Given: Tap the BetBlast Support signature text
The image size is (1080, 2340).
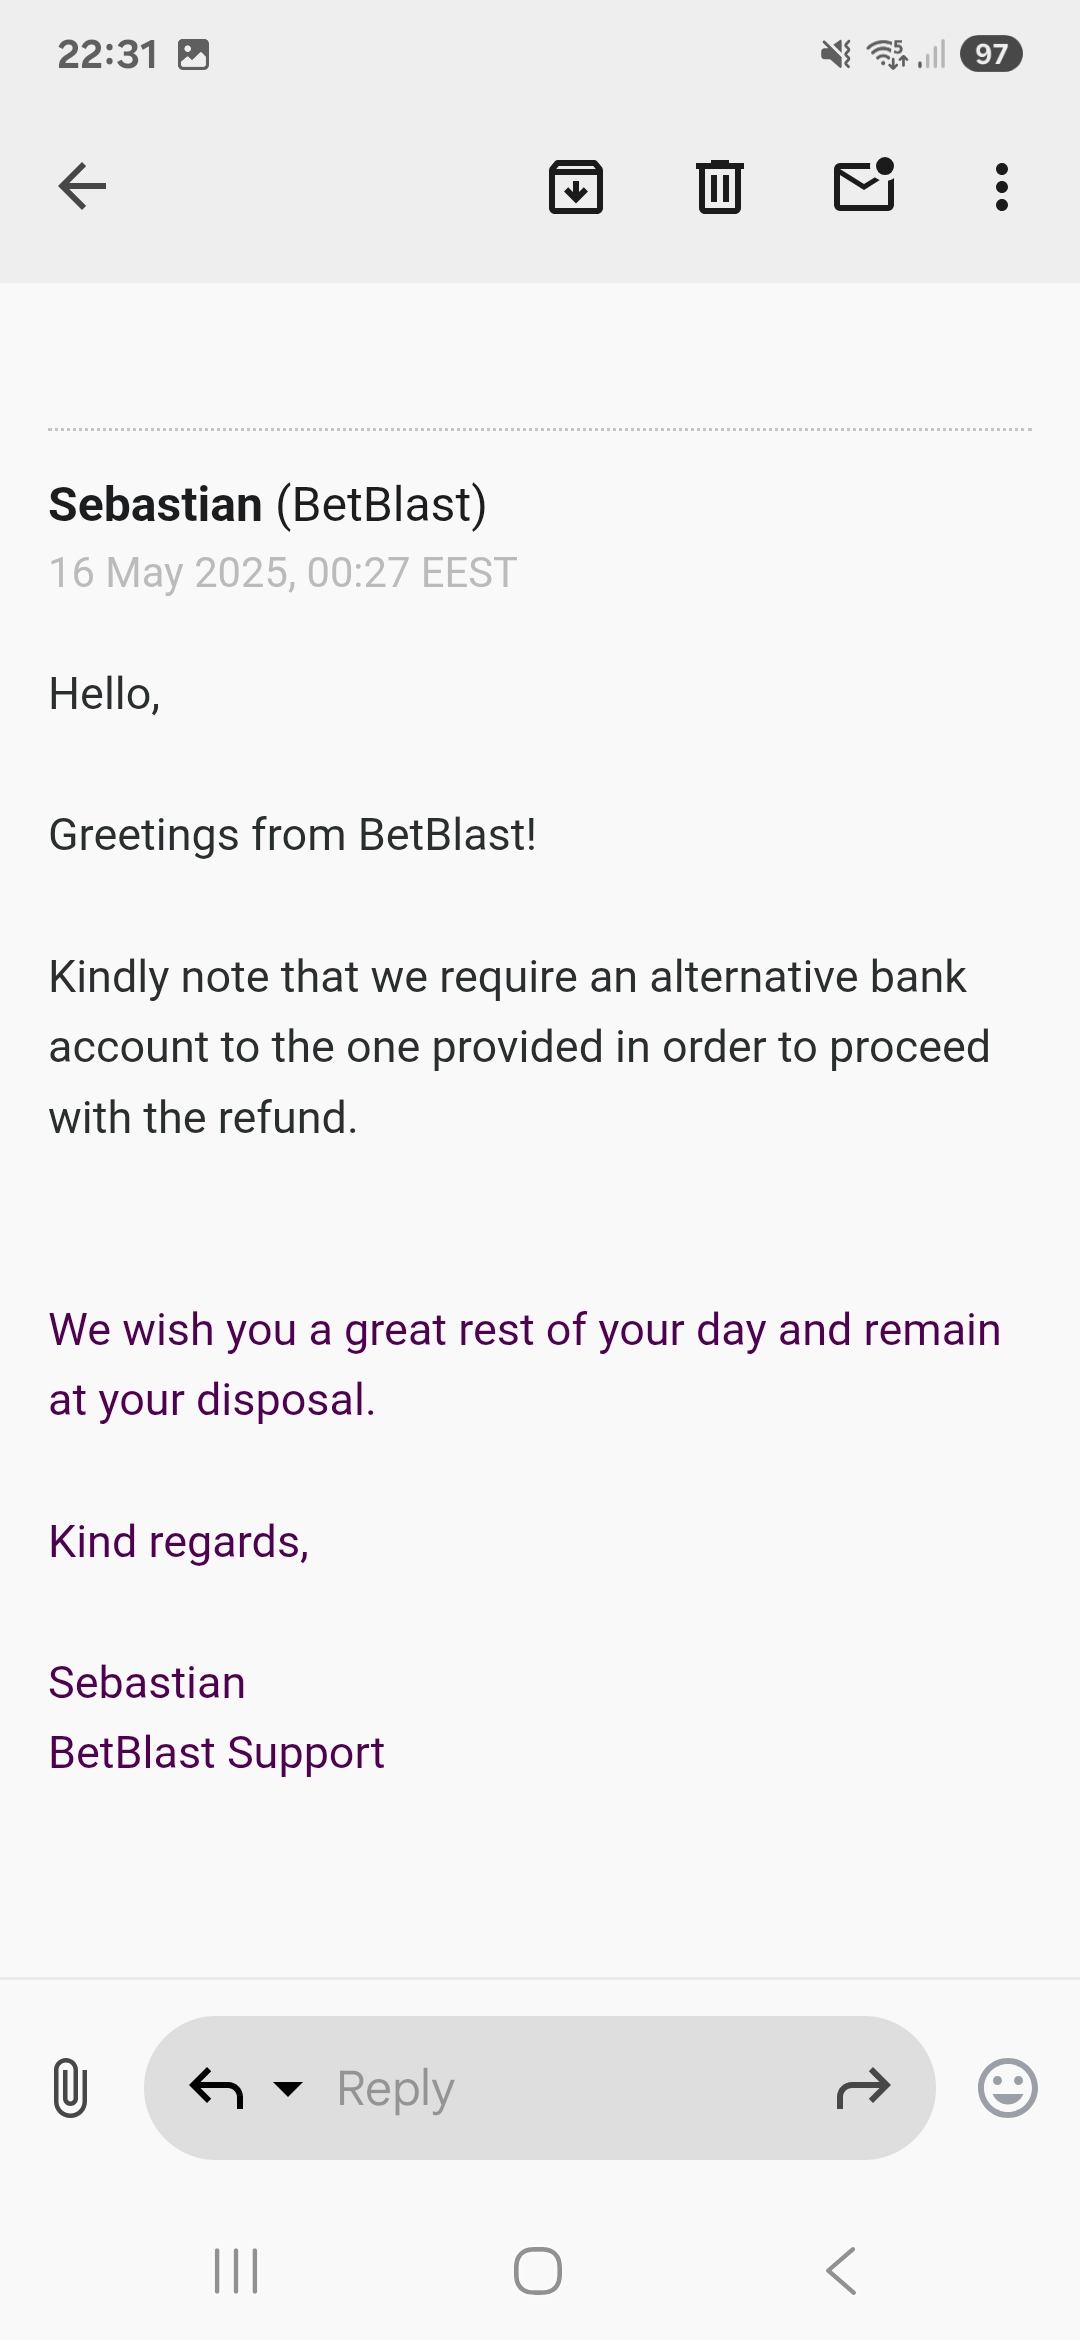Looking at the screenshot, I should [x=216, y=1753].
